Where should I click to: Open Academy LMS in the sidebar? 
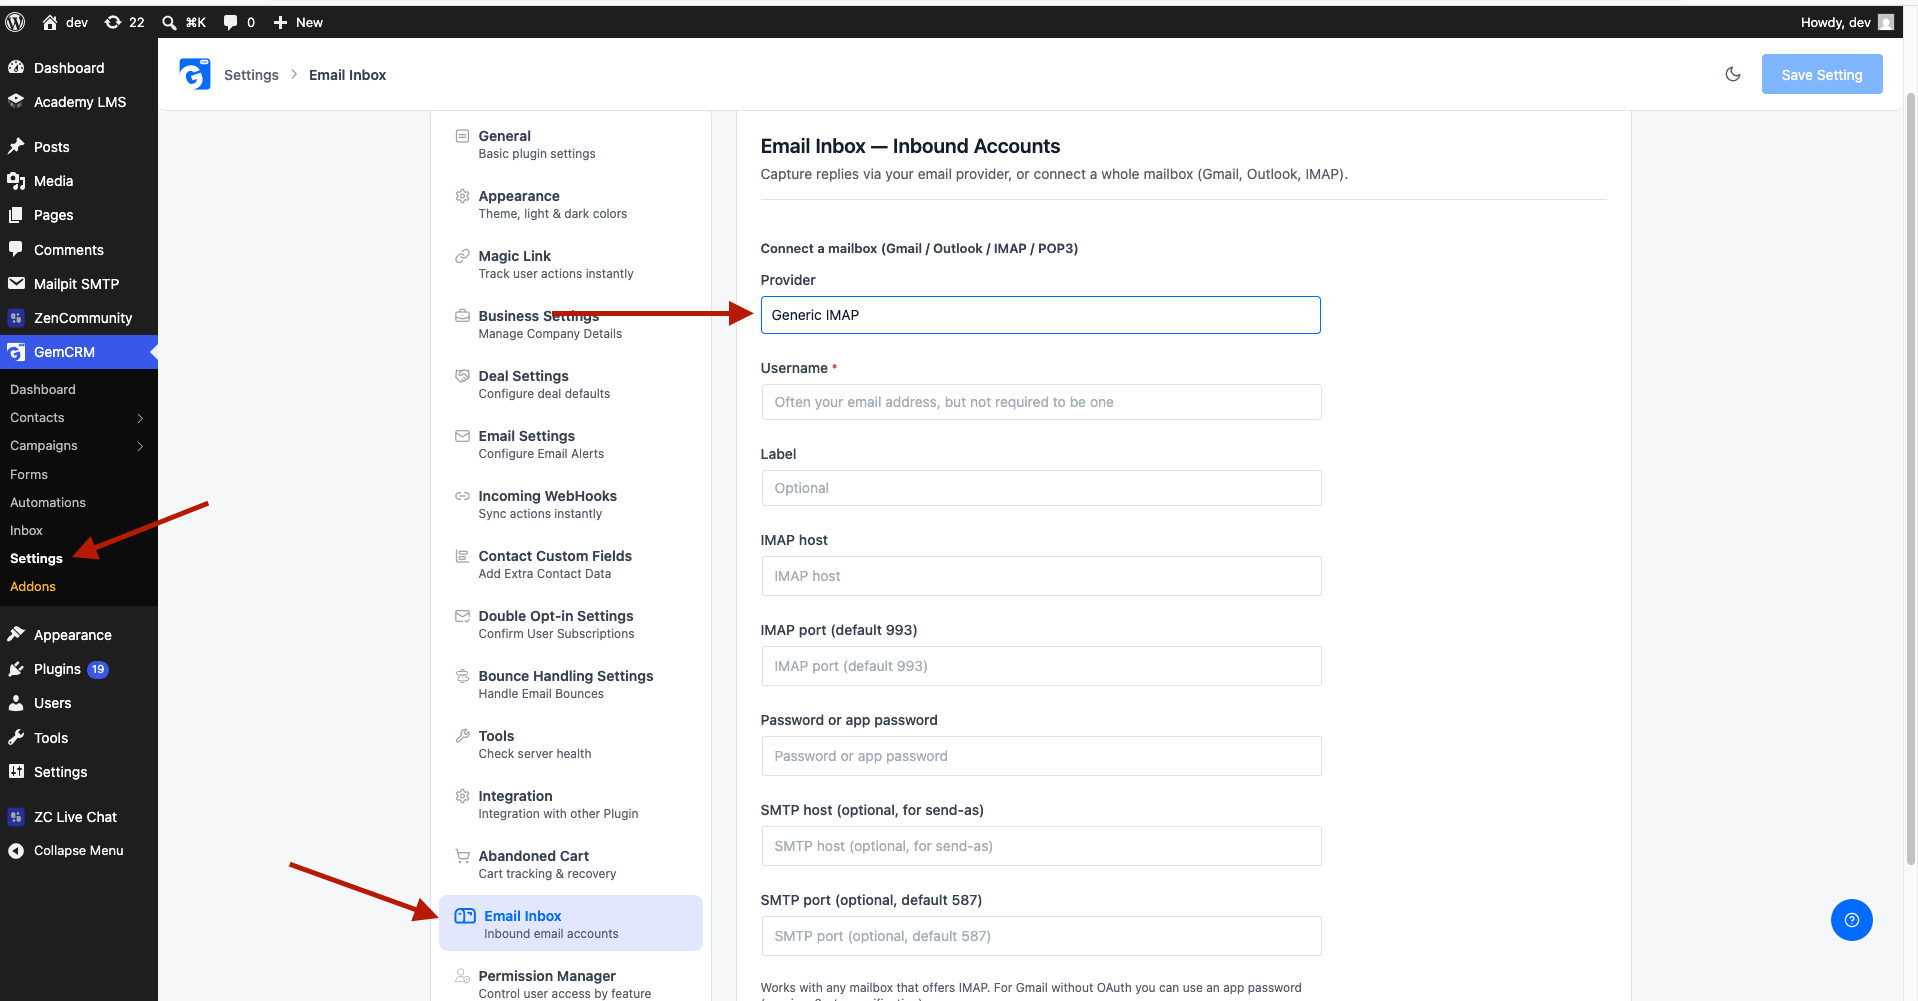79,102
